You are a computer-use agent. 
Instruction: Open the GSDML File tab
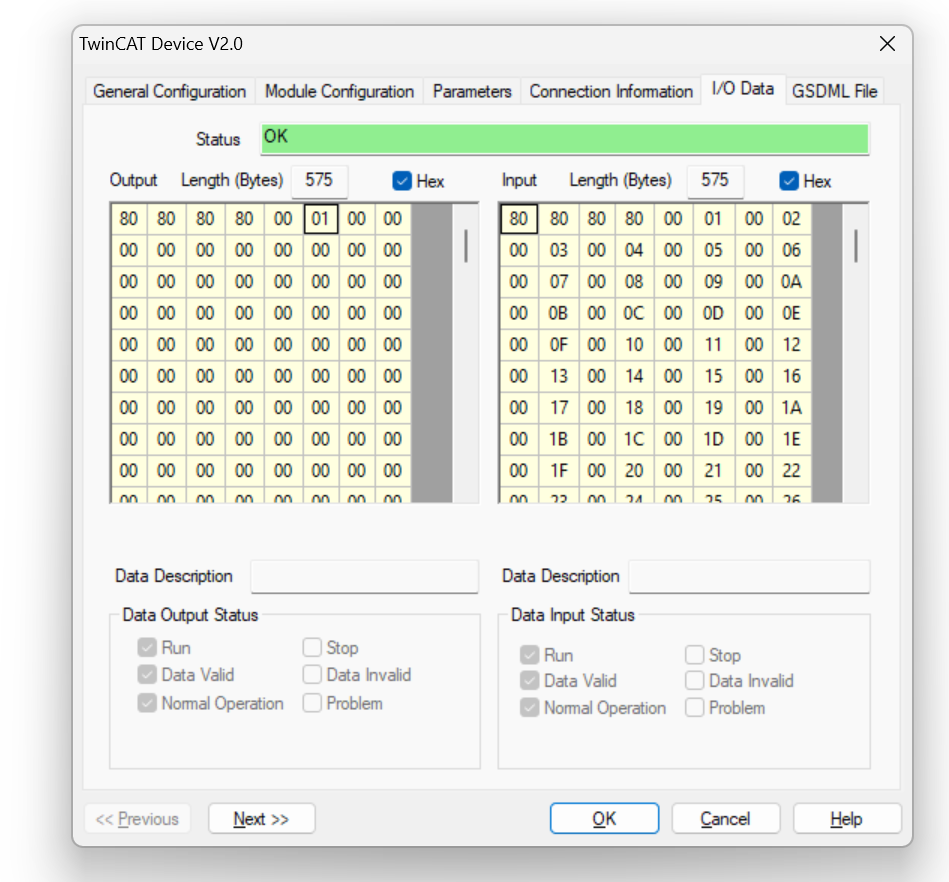point(835,91)
